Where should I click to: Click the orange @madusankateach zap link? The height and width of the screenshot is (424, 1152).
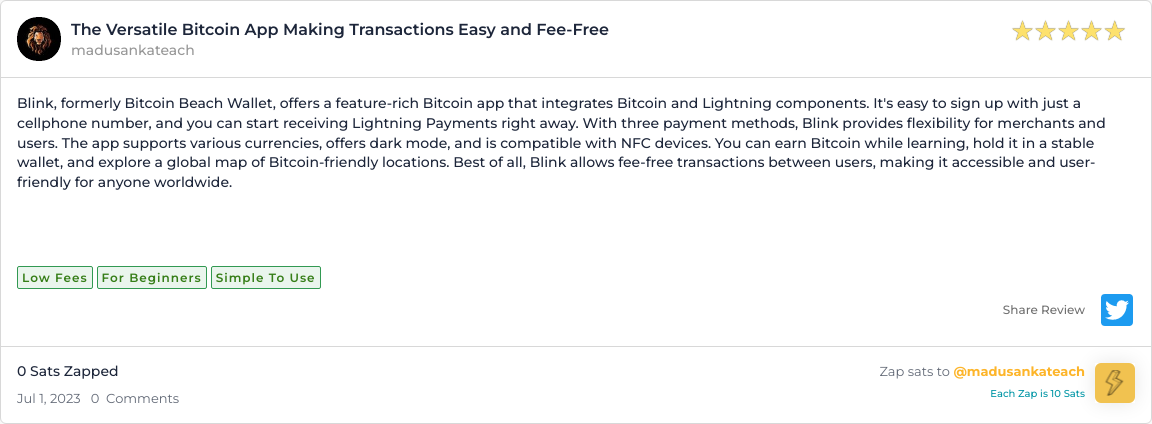click(1019, 372)
